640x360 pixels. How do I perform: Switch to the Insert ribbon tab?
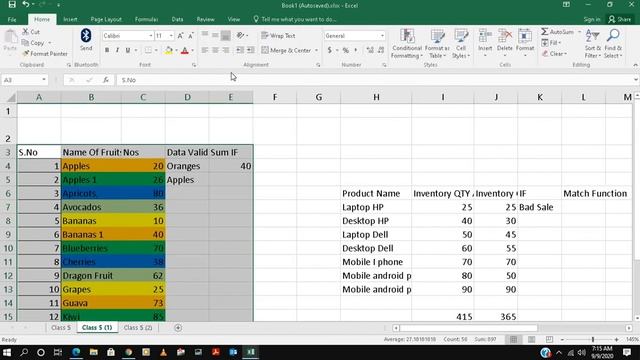(x=70, y=19)
